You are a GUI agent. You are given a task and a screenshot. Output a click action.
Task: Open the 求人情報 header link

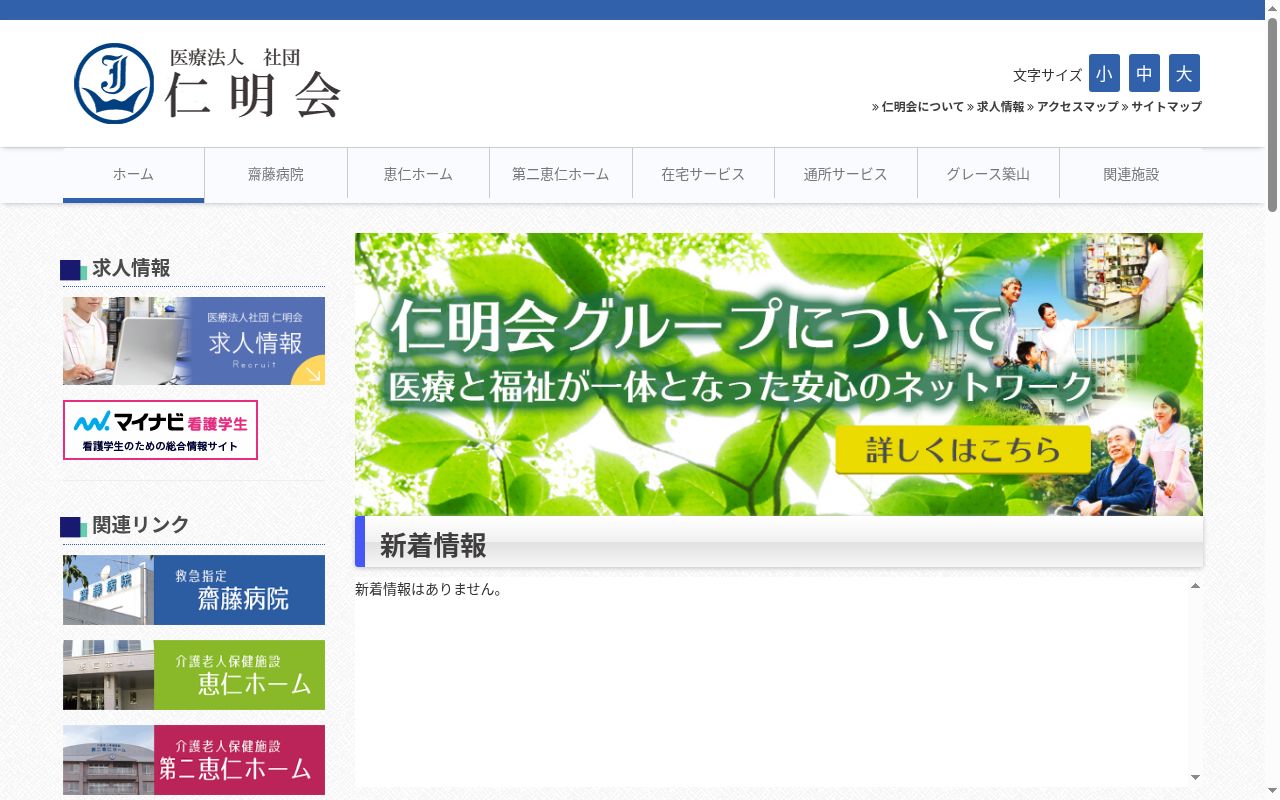click(1000, 106)
